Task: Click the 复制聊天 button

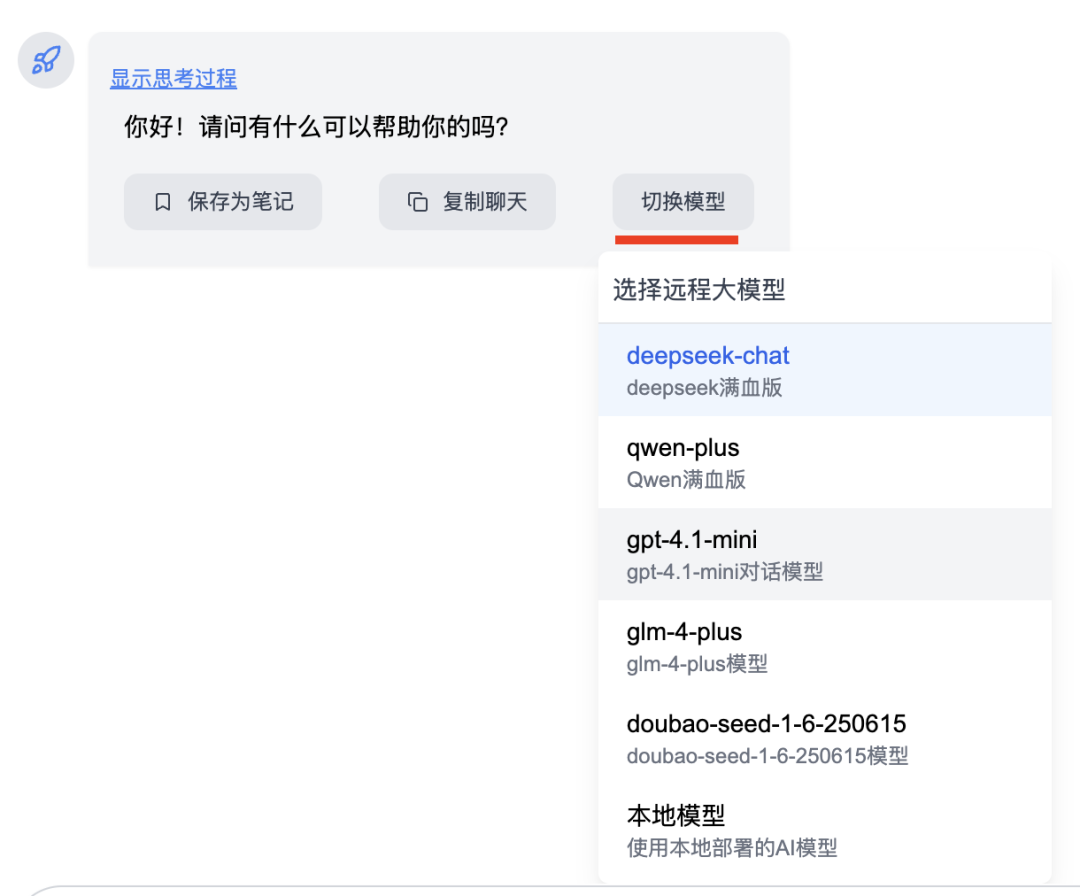Action: (x=467, y=202)
